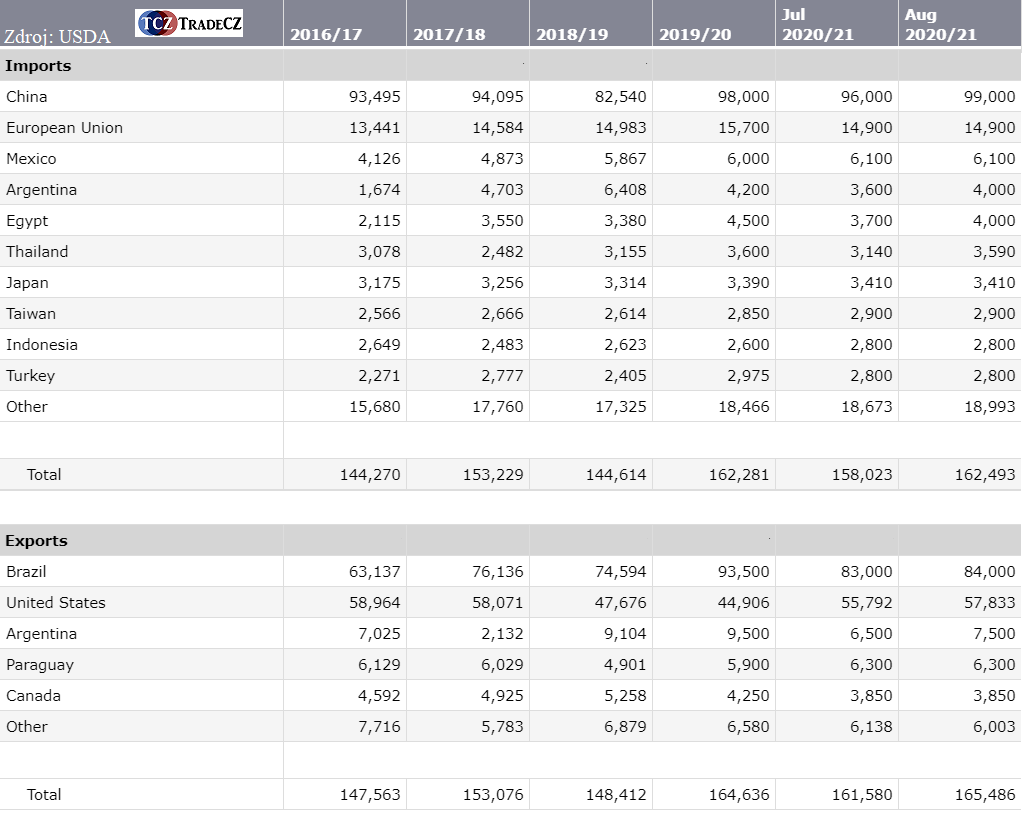
Task: Click the Zdroj: USDA source text
Action: (57, 37)
